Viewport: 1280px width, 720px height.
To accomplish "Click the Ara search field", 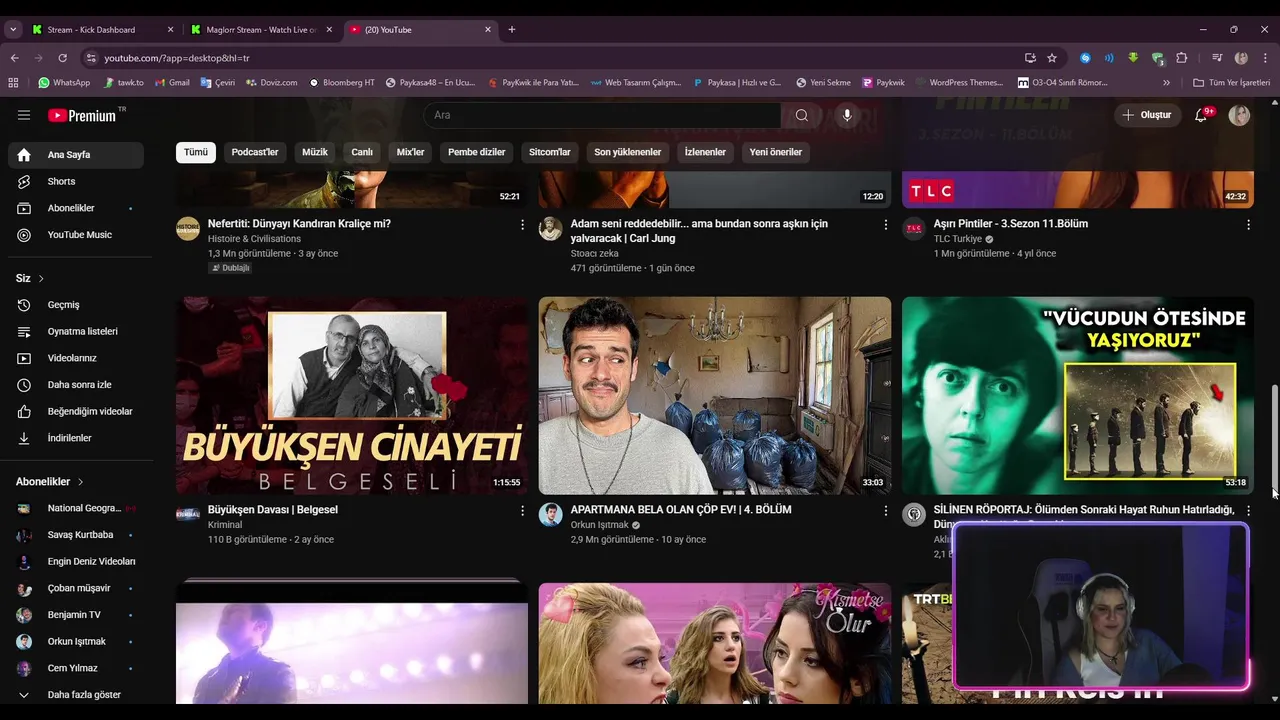I will pos(602,115).
